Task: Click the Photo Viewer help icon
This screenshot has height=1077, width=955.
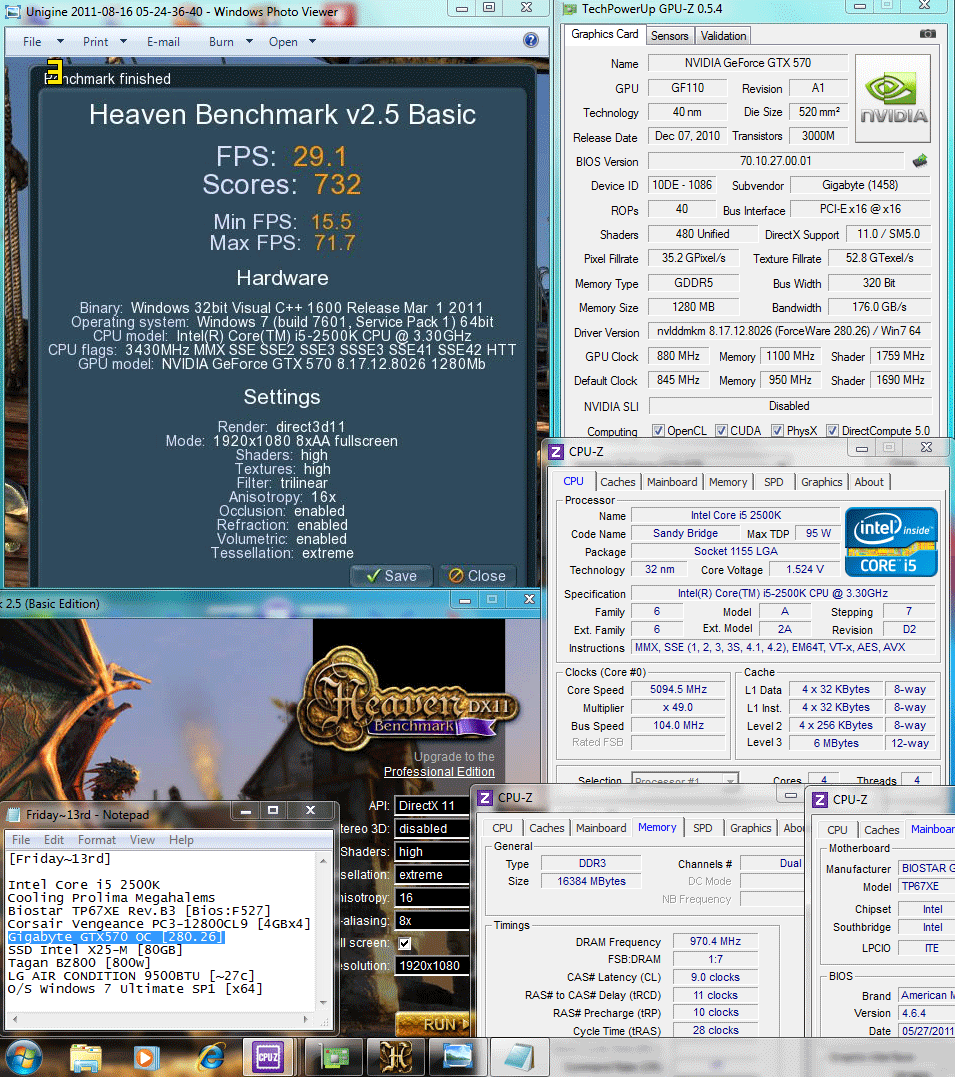Action: click(531, 40)
